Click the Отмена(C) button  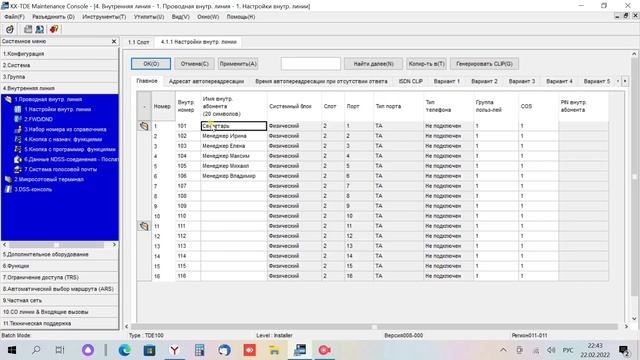point(195,64)
